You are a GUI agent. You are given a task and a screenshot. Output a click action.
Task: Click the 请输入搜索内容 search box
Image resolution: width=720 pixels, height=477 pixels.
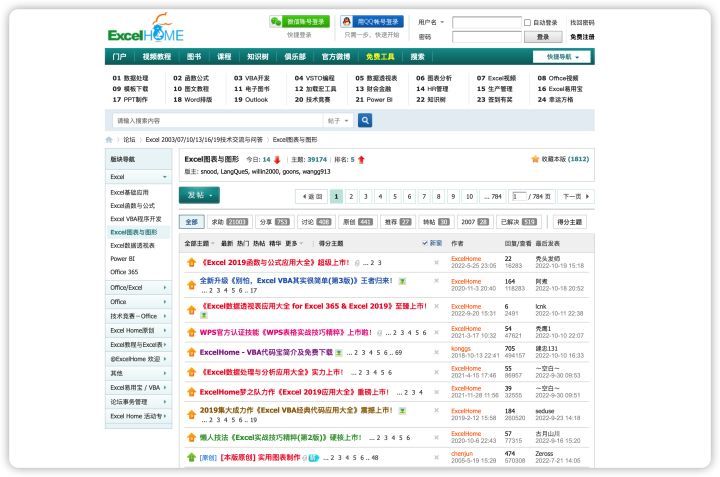(218, 121)
